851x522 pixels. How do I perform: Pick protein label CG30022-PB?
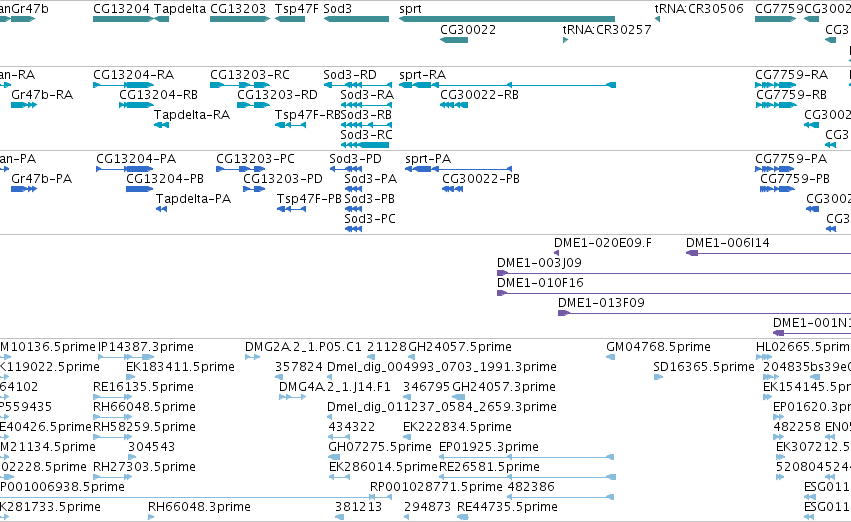click(x=481, y=179)
